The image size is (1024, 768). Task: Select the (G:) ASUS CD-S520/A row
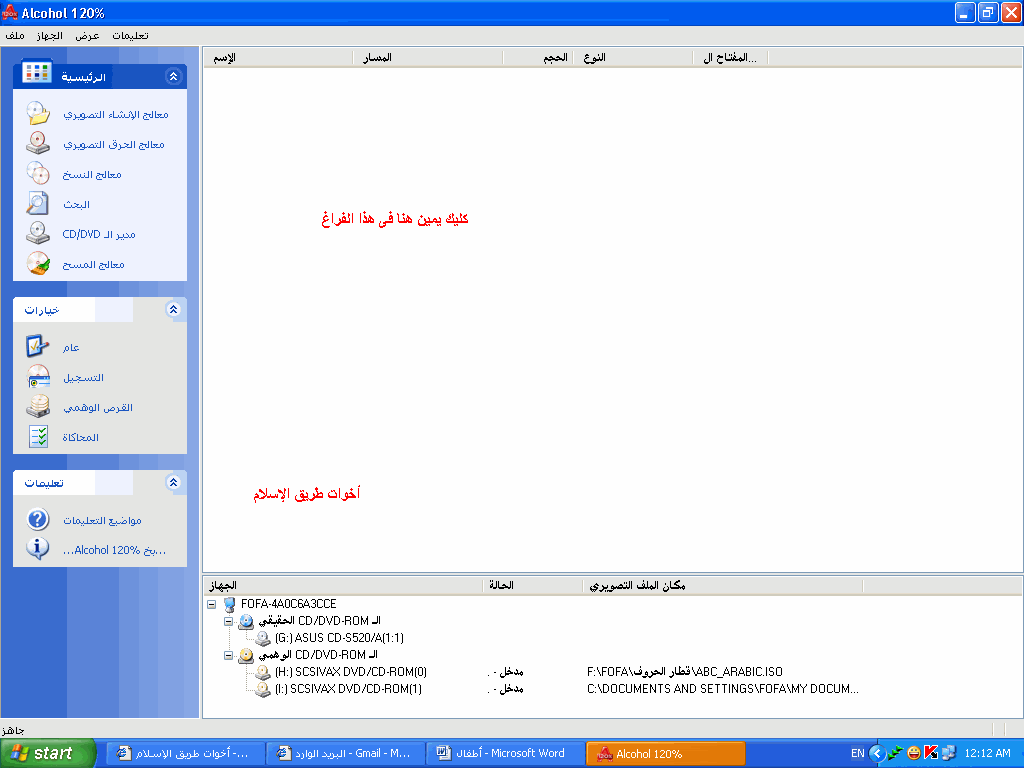(x=339, y=638)
